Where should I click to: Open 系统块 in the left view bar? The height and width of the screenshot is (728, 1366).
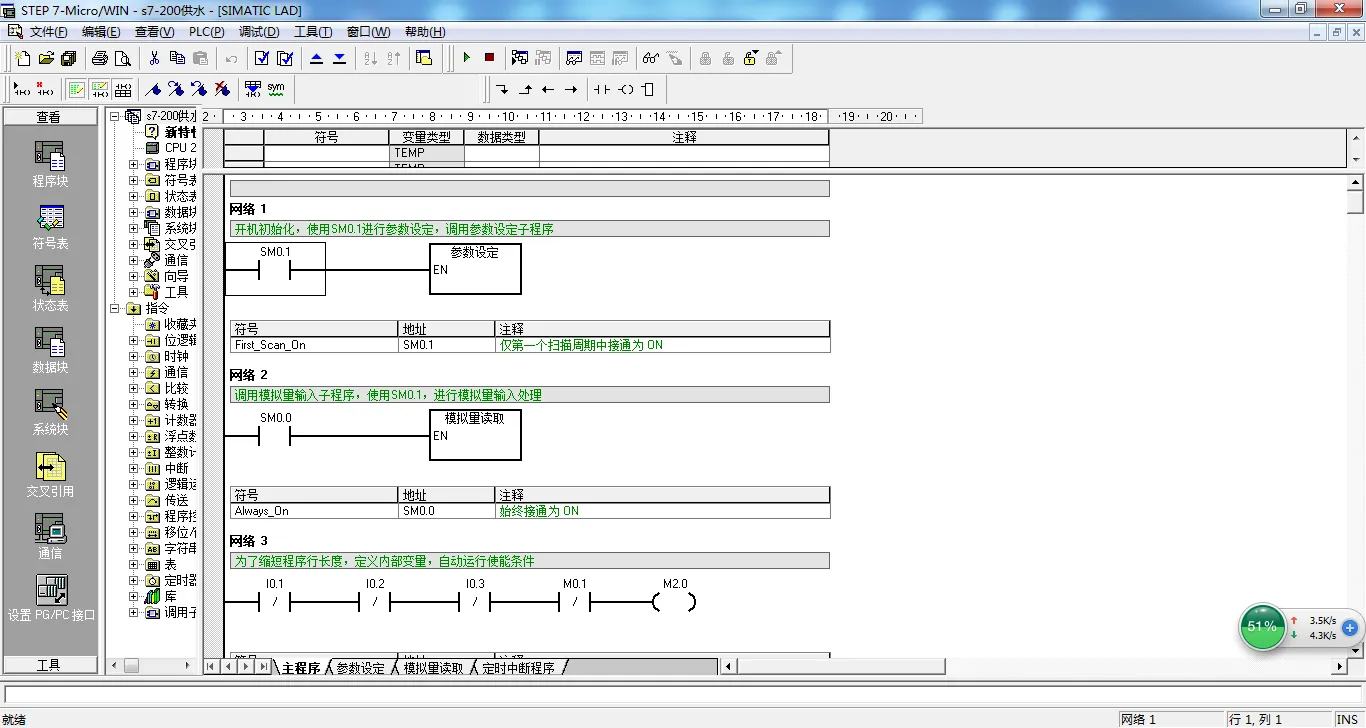click(x=50, y=413)
